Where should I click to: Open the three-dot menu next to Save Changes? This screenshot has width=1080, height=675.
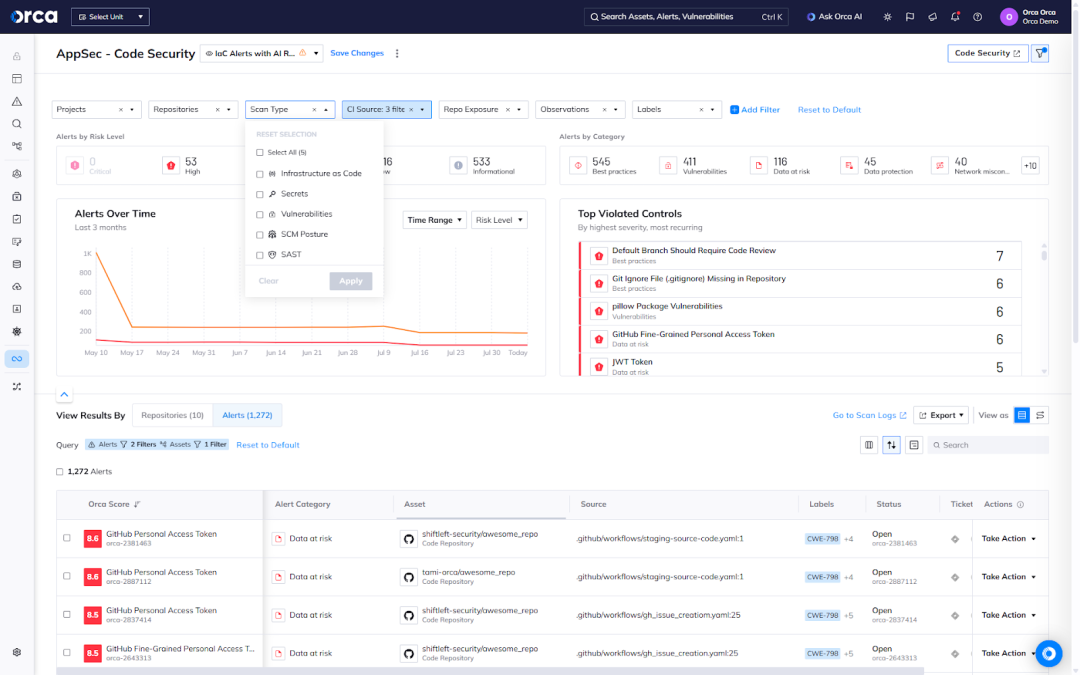point(397,53)
